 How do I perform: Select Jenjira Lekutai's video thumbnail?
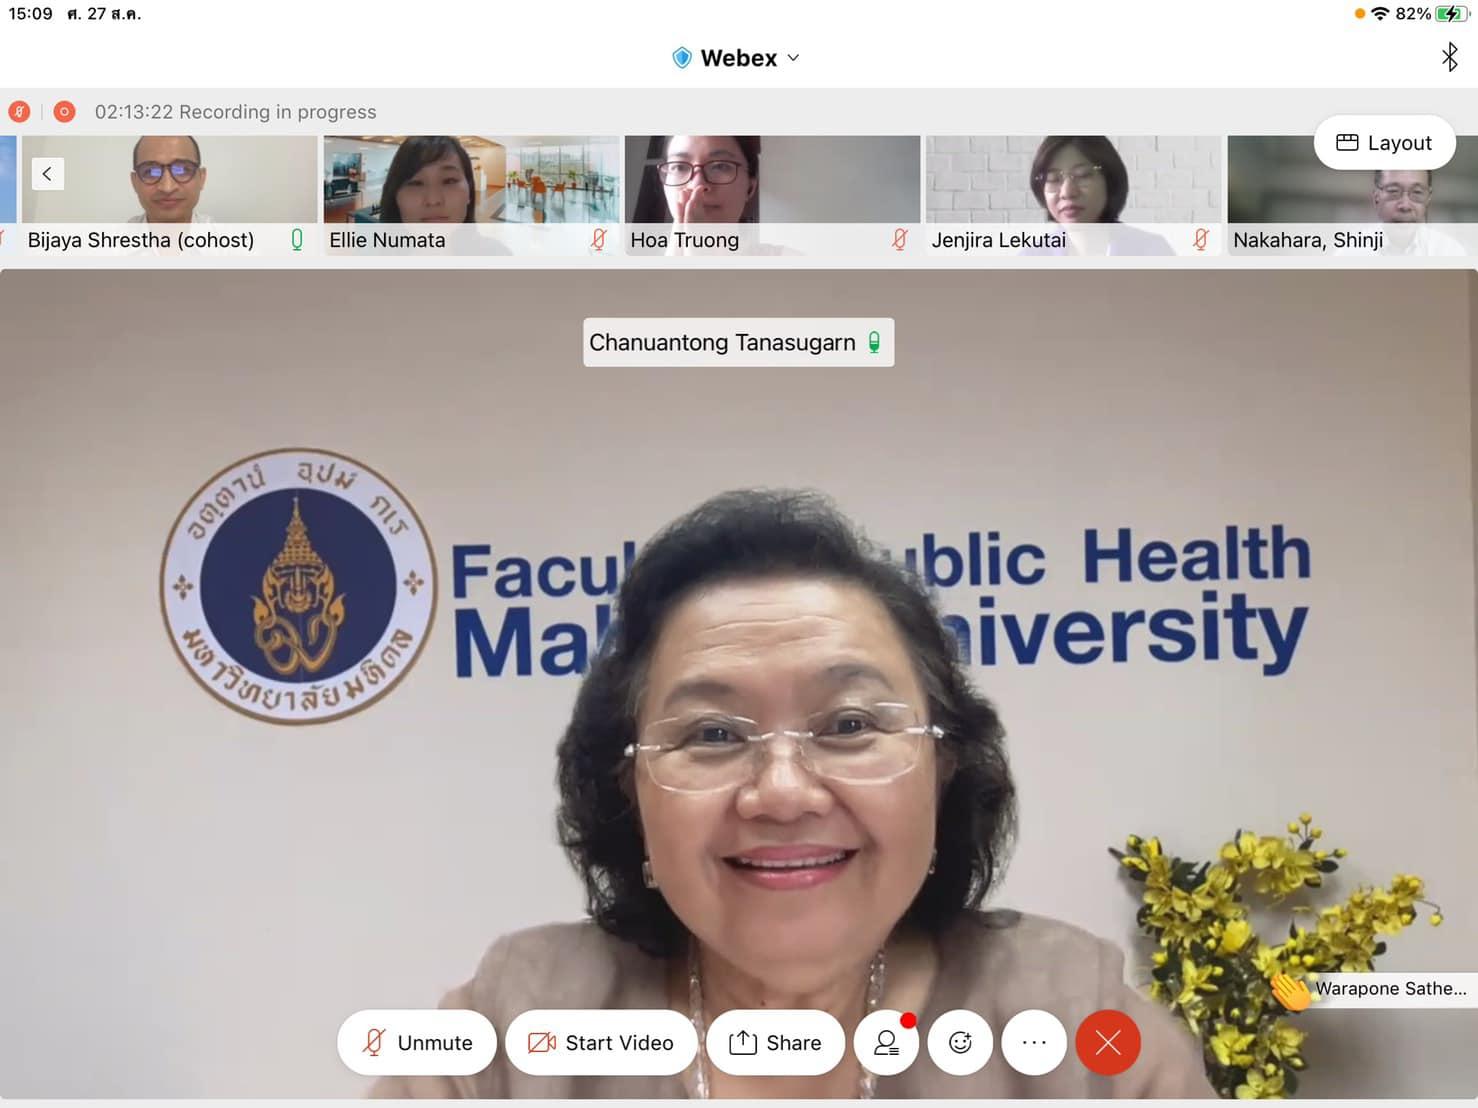[x=1073, y=195]
